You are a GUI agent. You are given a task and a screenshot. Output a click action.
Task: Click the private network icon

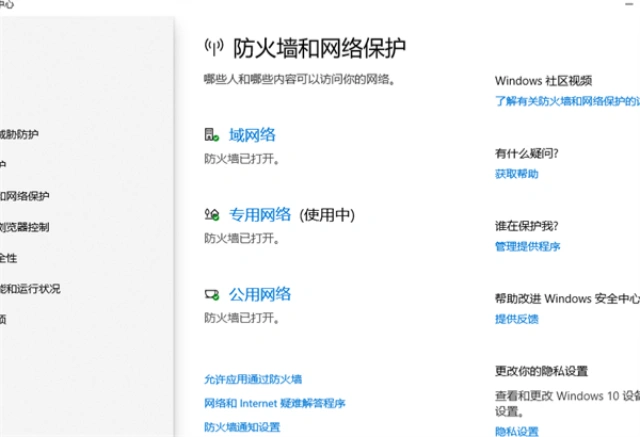click(x=212, y=214)
